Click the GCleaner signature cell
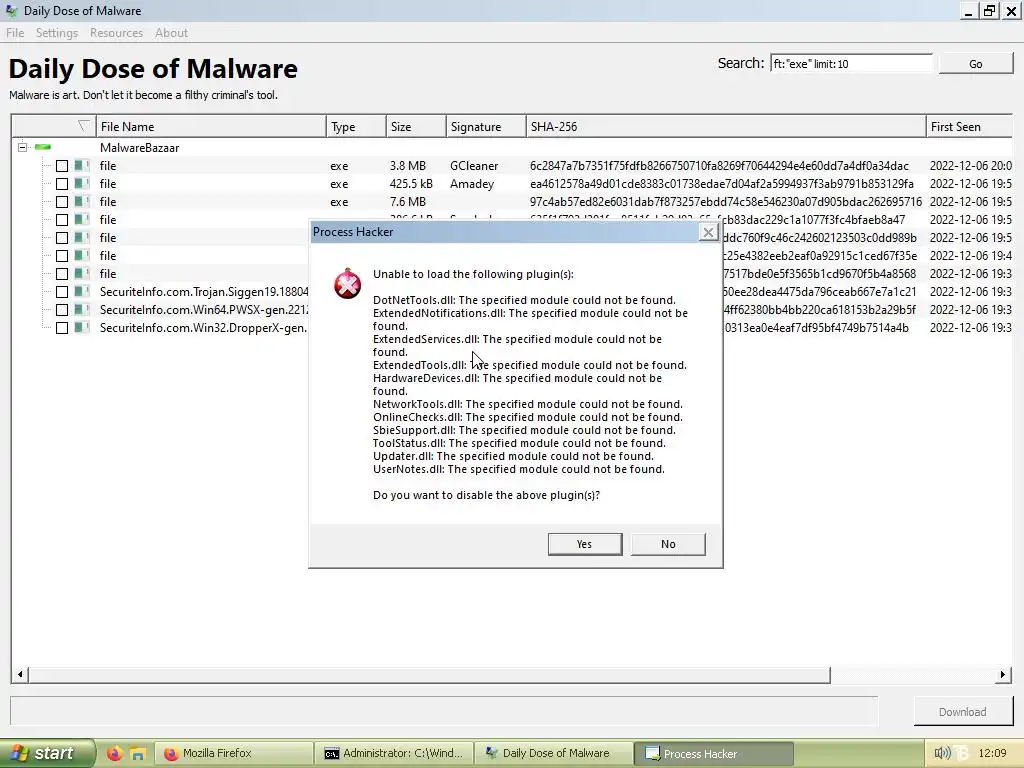 [x=474, y=166]
